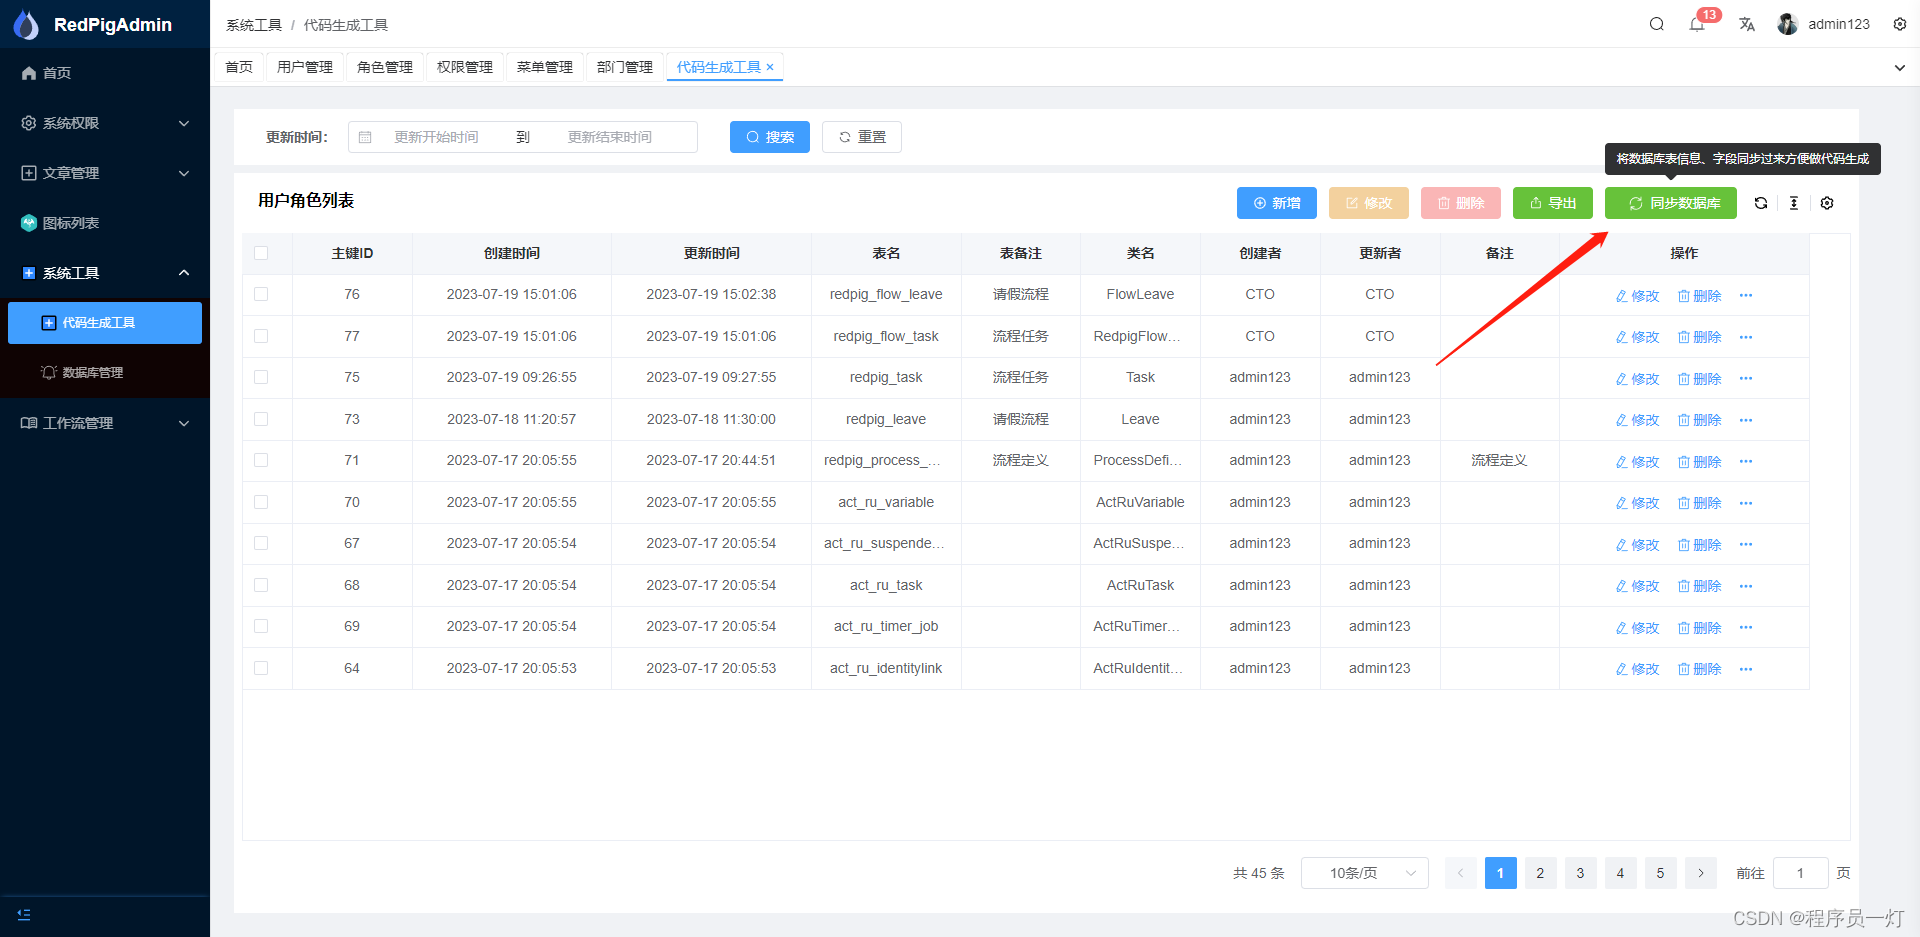1920x937 pixels.
Task: Open more options for row 68
Action: (x=1746, y=586)
